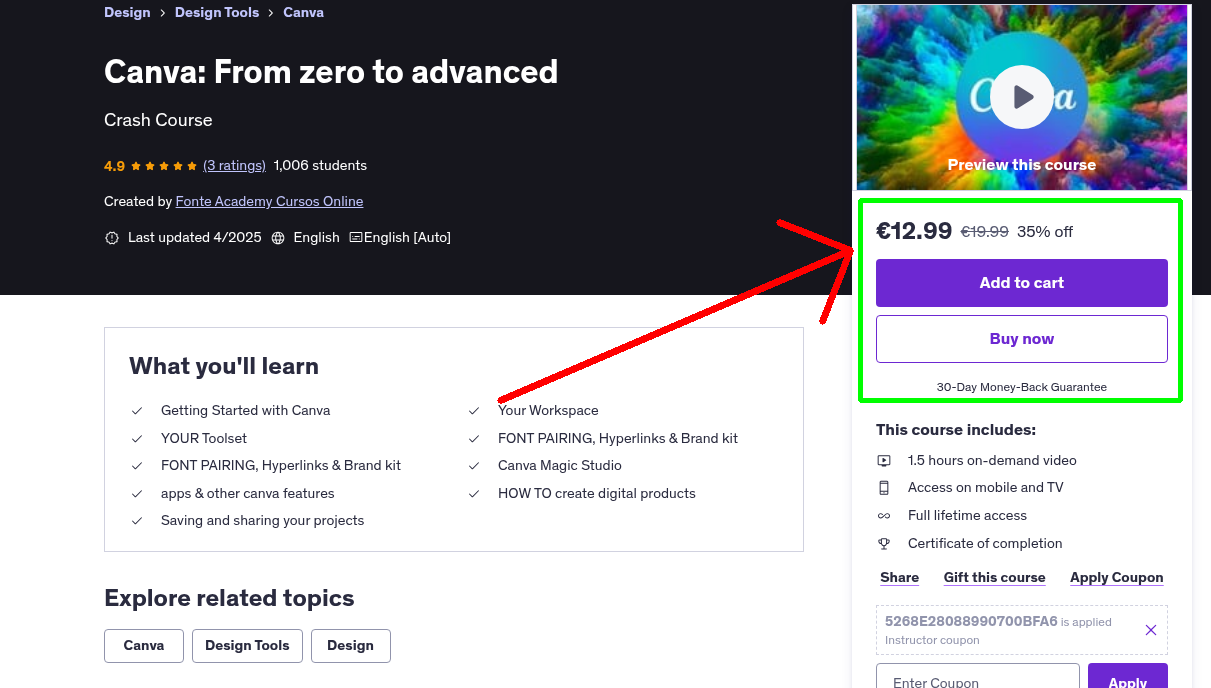Click the play preview icon on the course video
The height and width of the screenshot is (688, 1211).
(1021, 95)
